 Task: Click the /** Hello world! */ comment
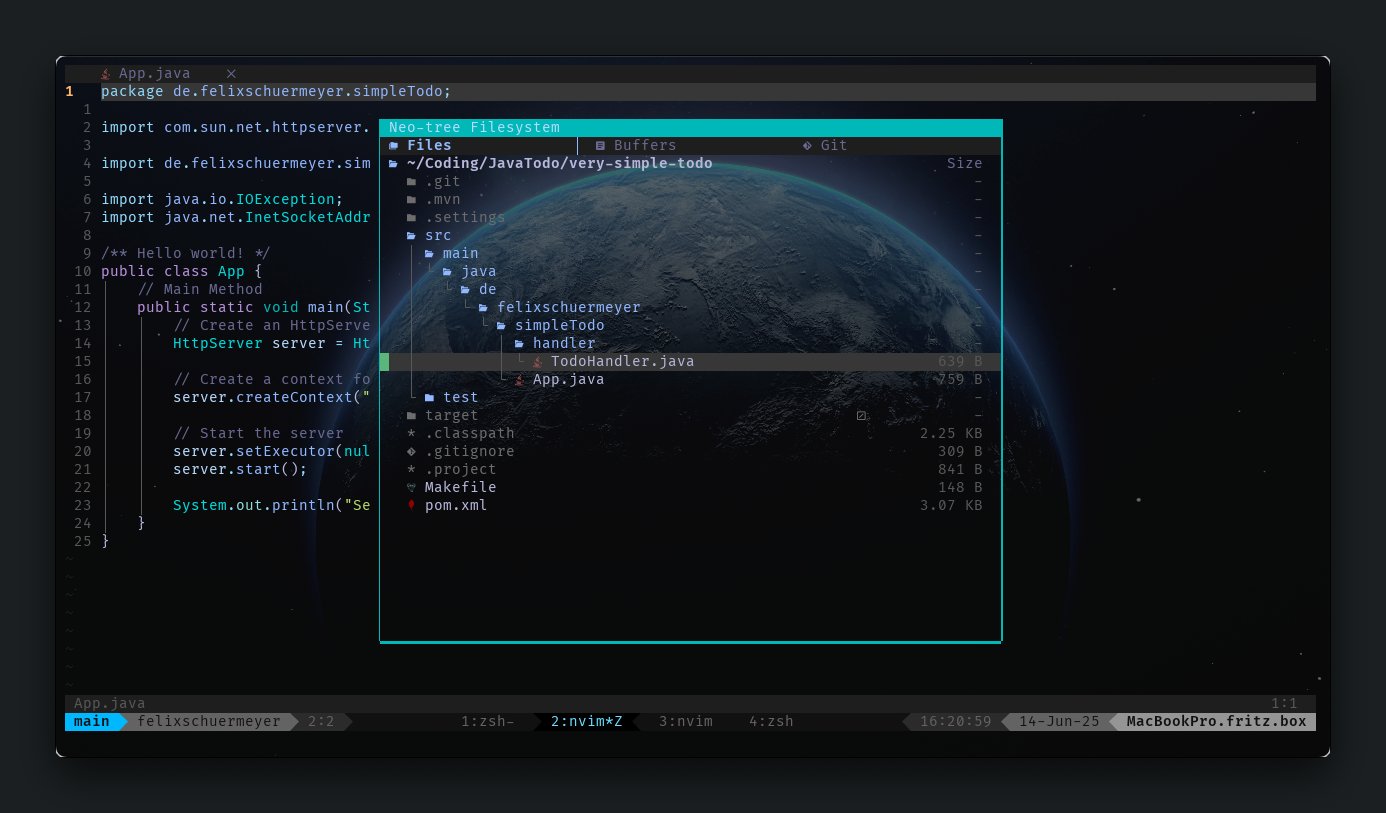[186, 253]
